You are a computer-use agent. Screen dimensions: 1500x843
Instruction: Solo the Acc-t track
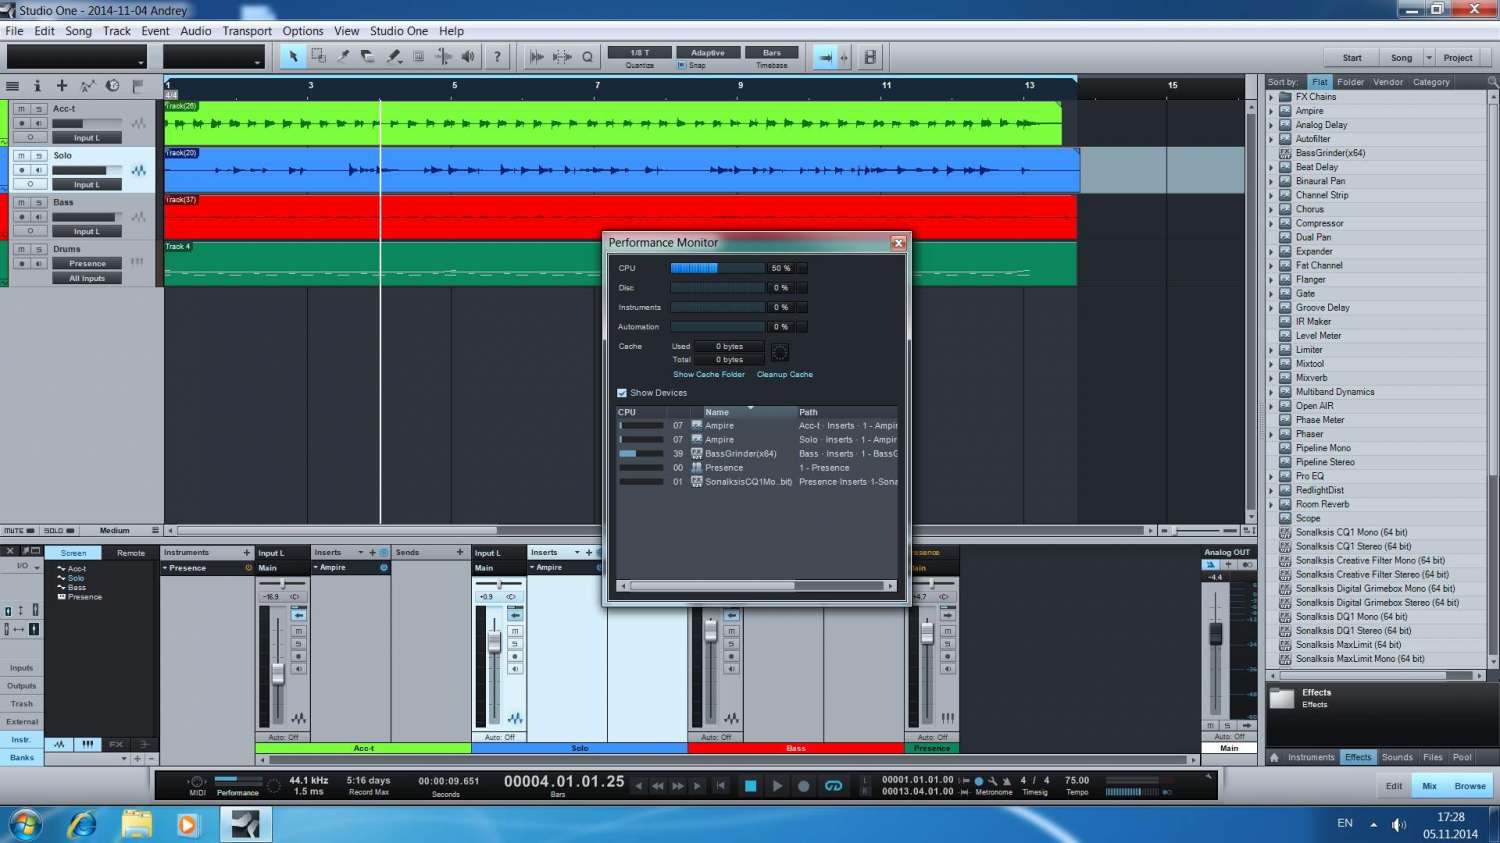point(38,109)
